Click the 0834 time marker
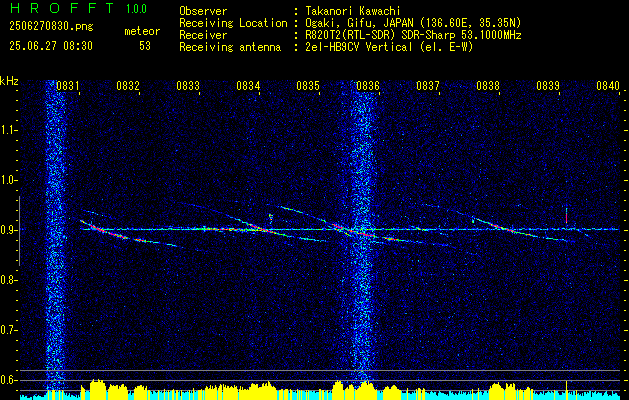 (248, 86)
